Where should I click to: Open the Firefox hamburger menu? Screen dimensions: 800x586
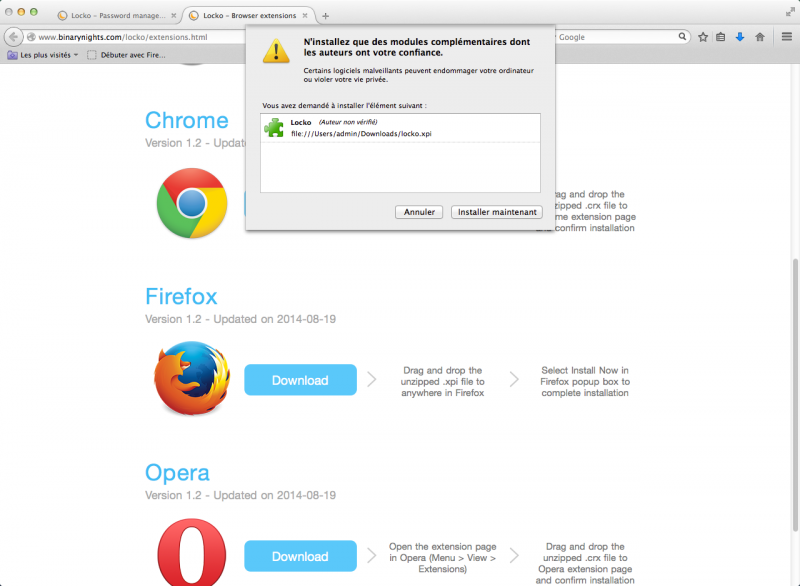[x=787, y=37]
